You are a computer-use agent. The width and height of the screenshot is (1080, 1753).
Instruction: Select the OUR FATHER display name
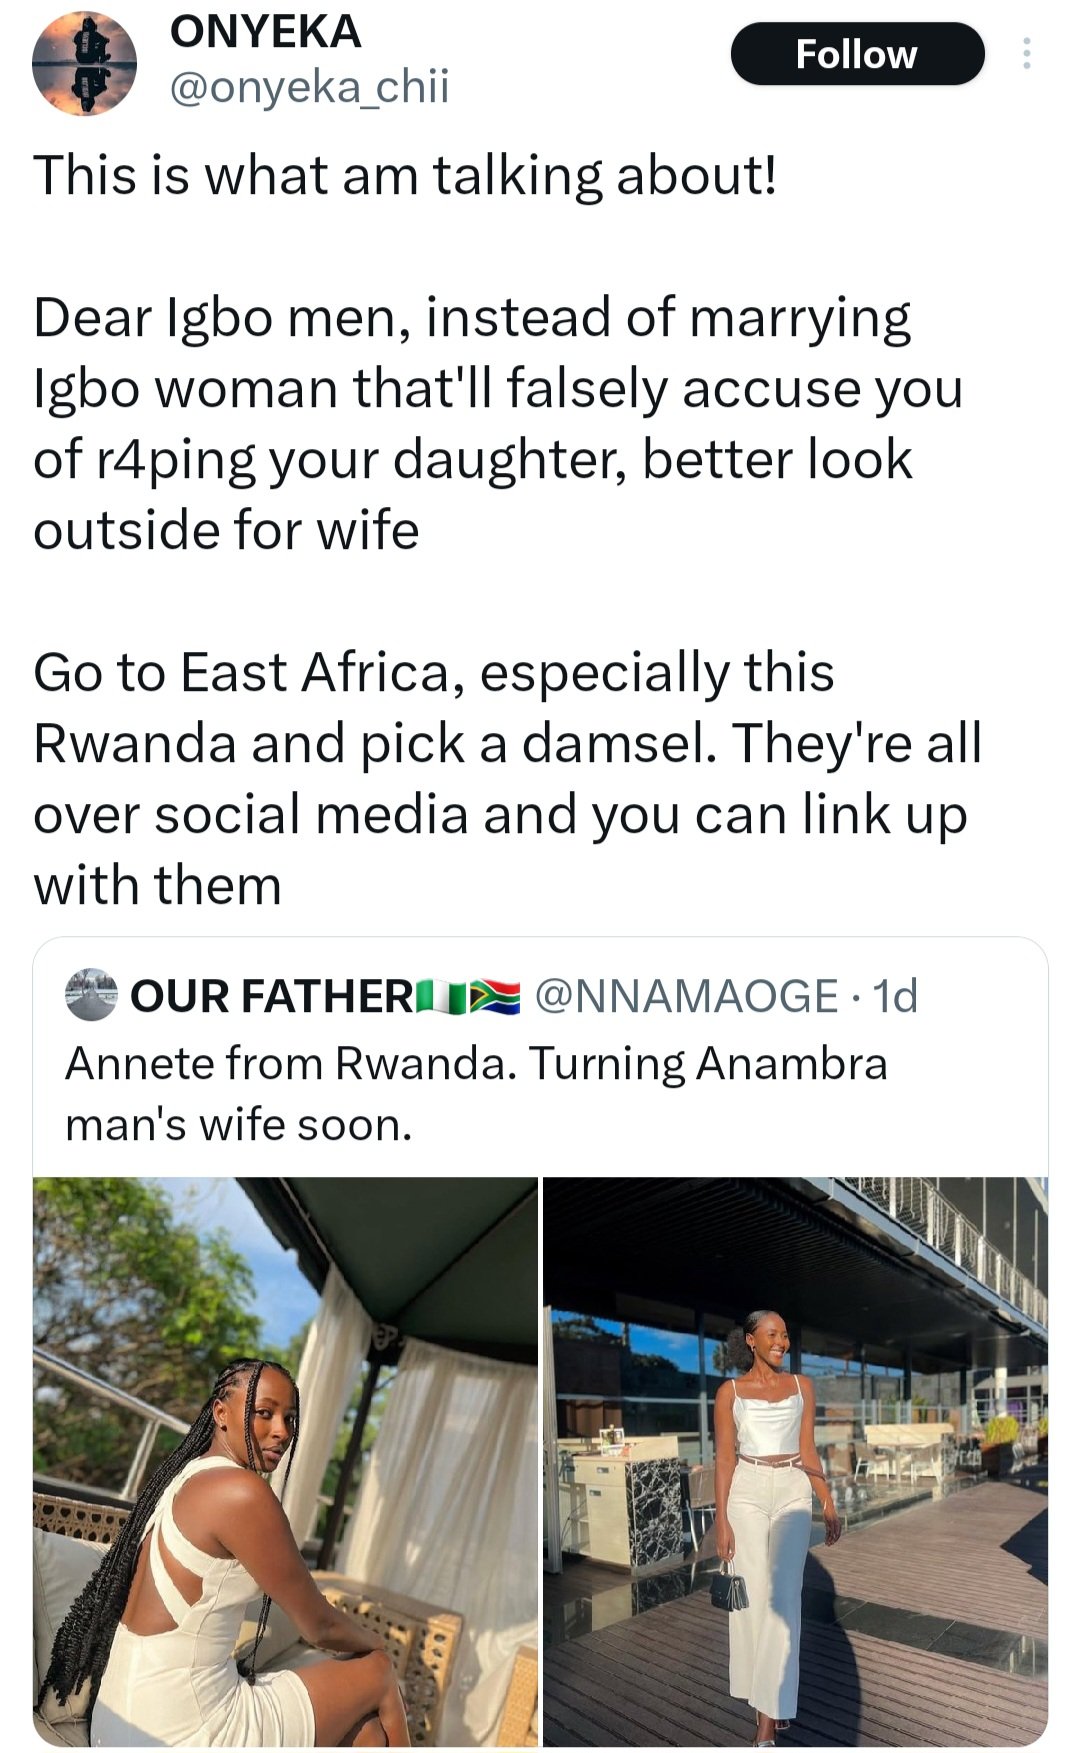point(270,996)
